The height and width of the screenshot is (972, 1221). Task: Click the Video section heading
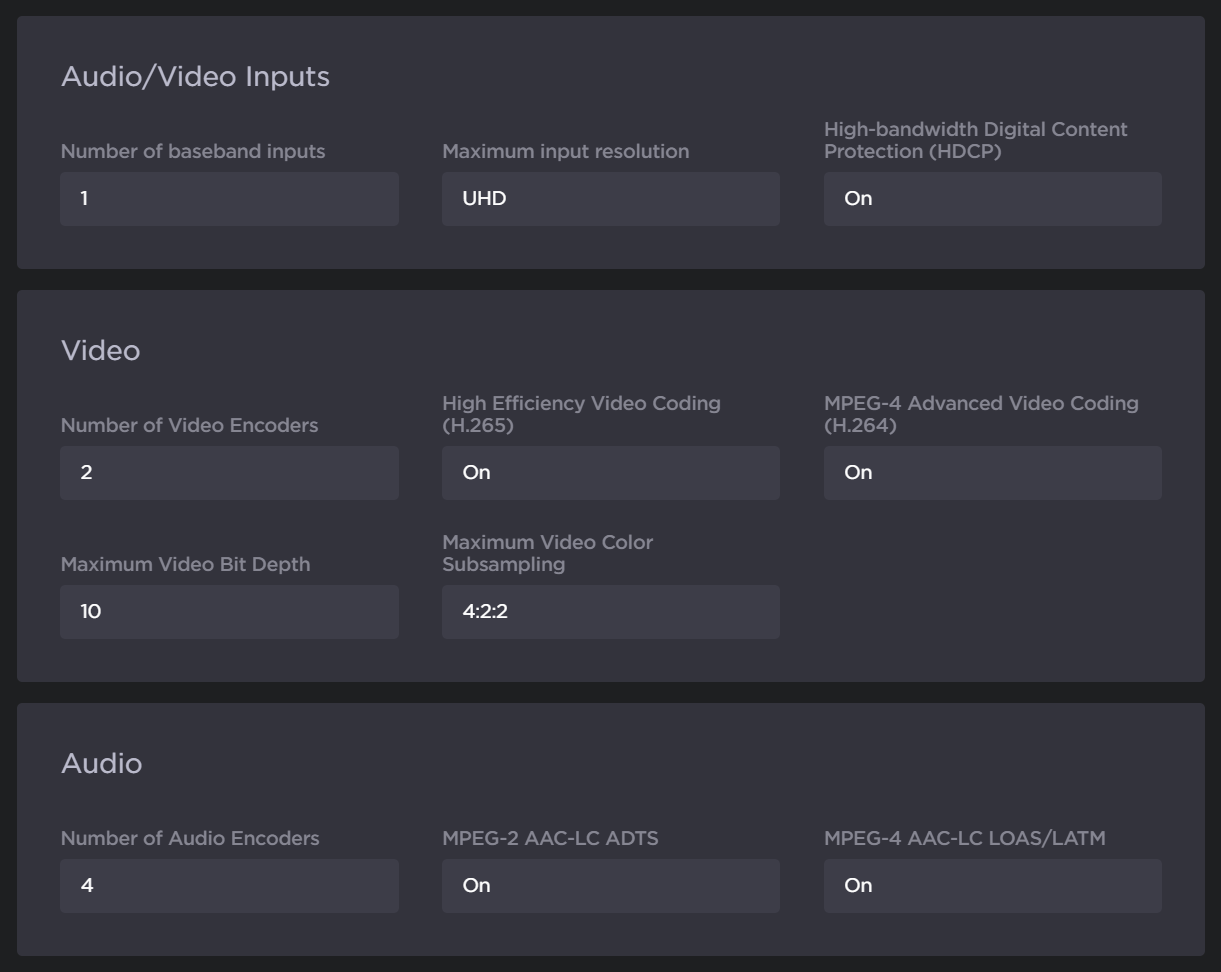pos(100,351)
